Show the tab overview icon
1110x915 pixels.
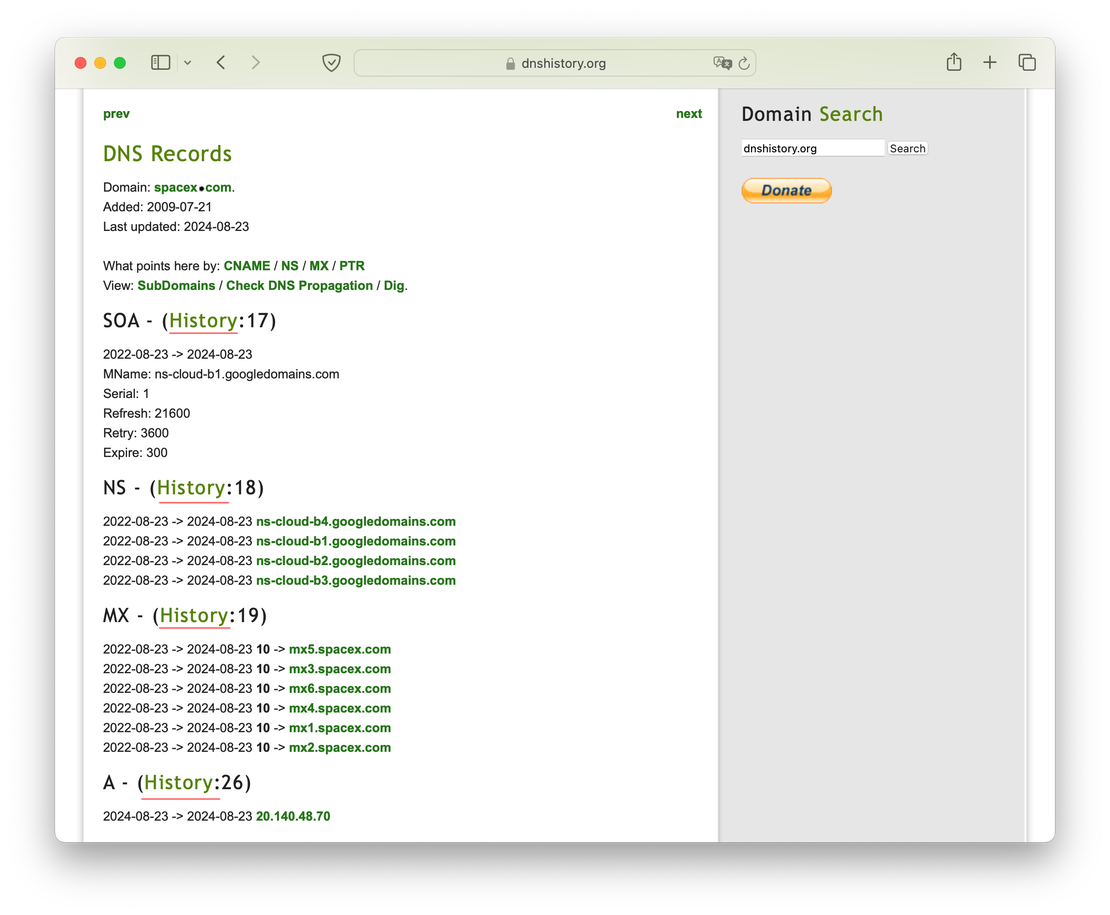1026,63
